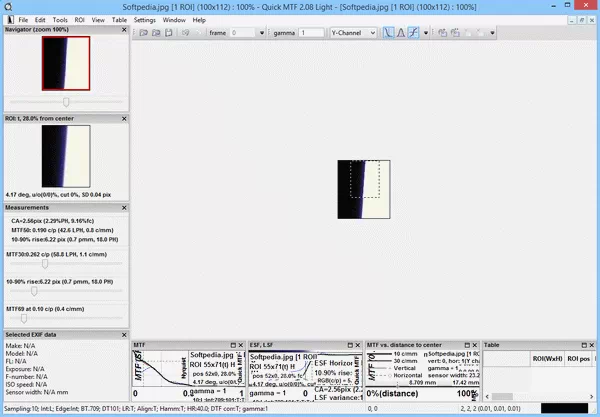
Task: Maximize the Table panel
Action: click(584, 345)
